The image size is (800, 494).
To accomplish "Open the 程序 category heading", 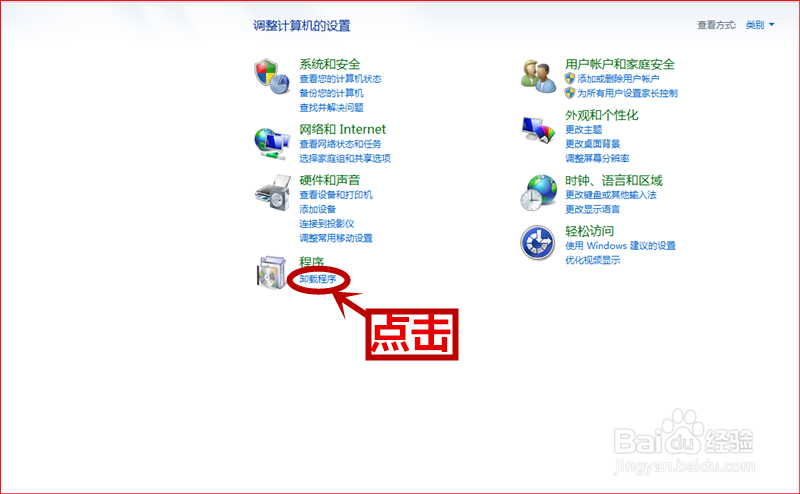I will click(x=311, y=262).
